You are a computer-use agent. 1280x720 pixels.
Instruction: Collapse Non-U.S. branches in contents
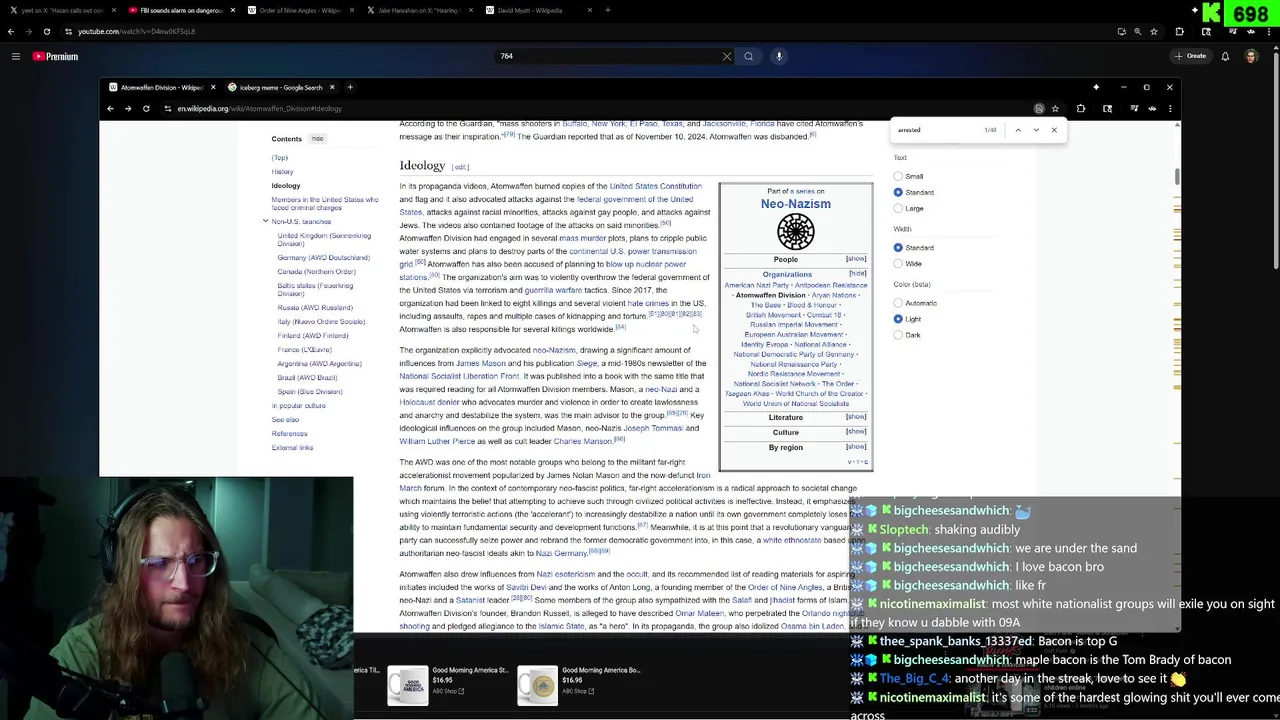(x=266, y=221)
